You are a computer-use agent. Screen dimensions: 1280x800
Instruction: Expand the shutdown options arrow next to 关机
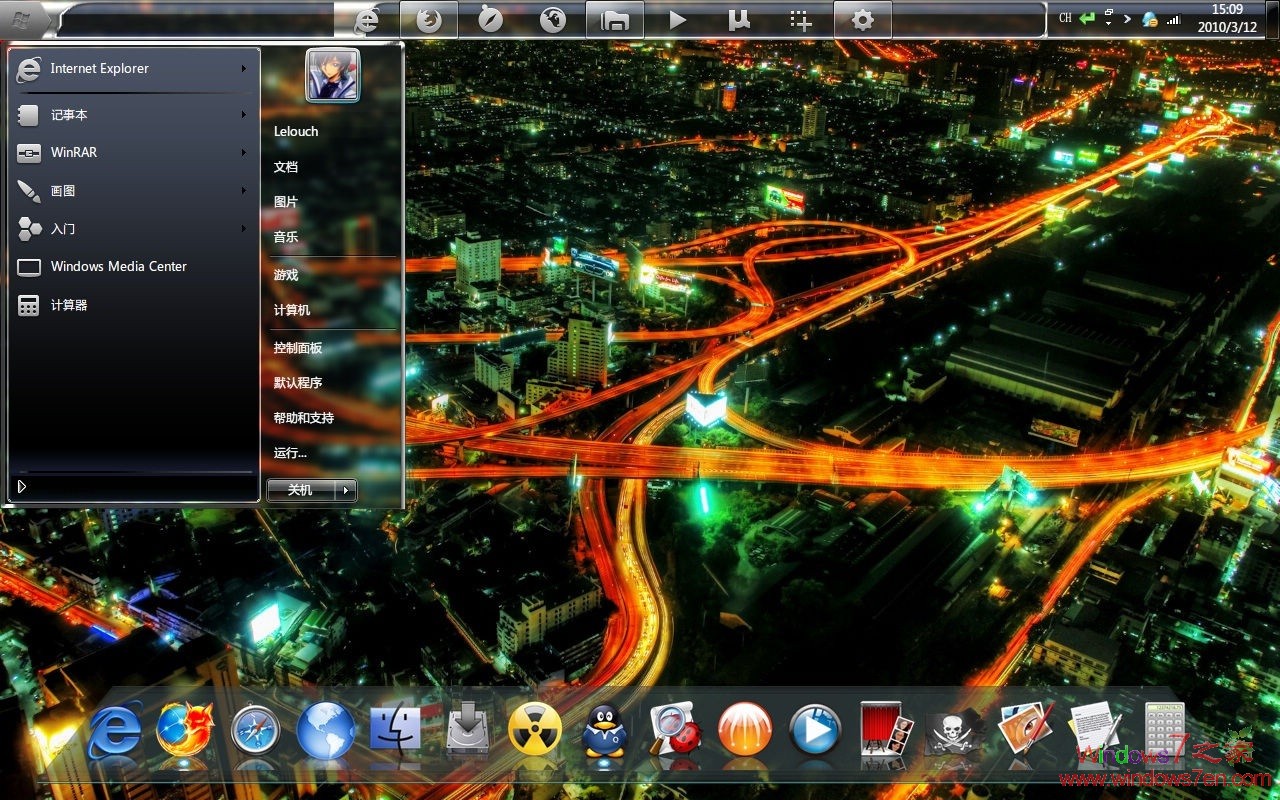pyautogui.click(x=345, y=491)
